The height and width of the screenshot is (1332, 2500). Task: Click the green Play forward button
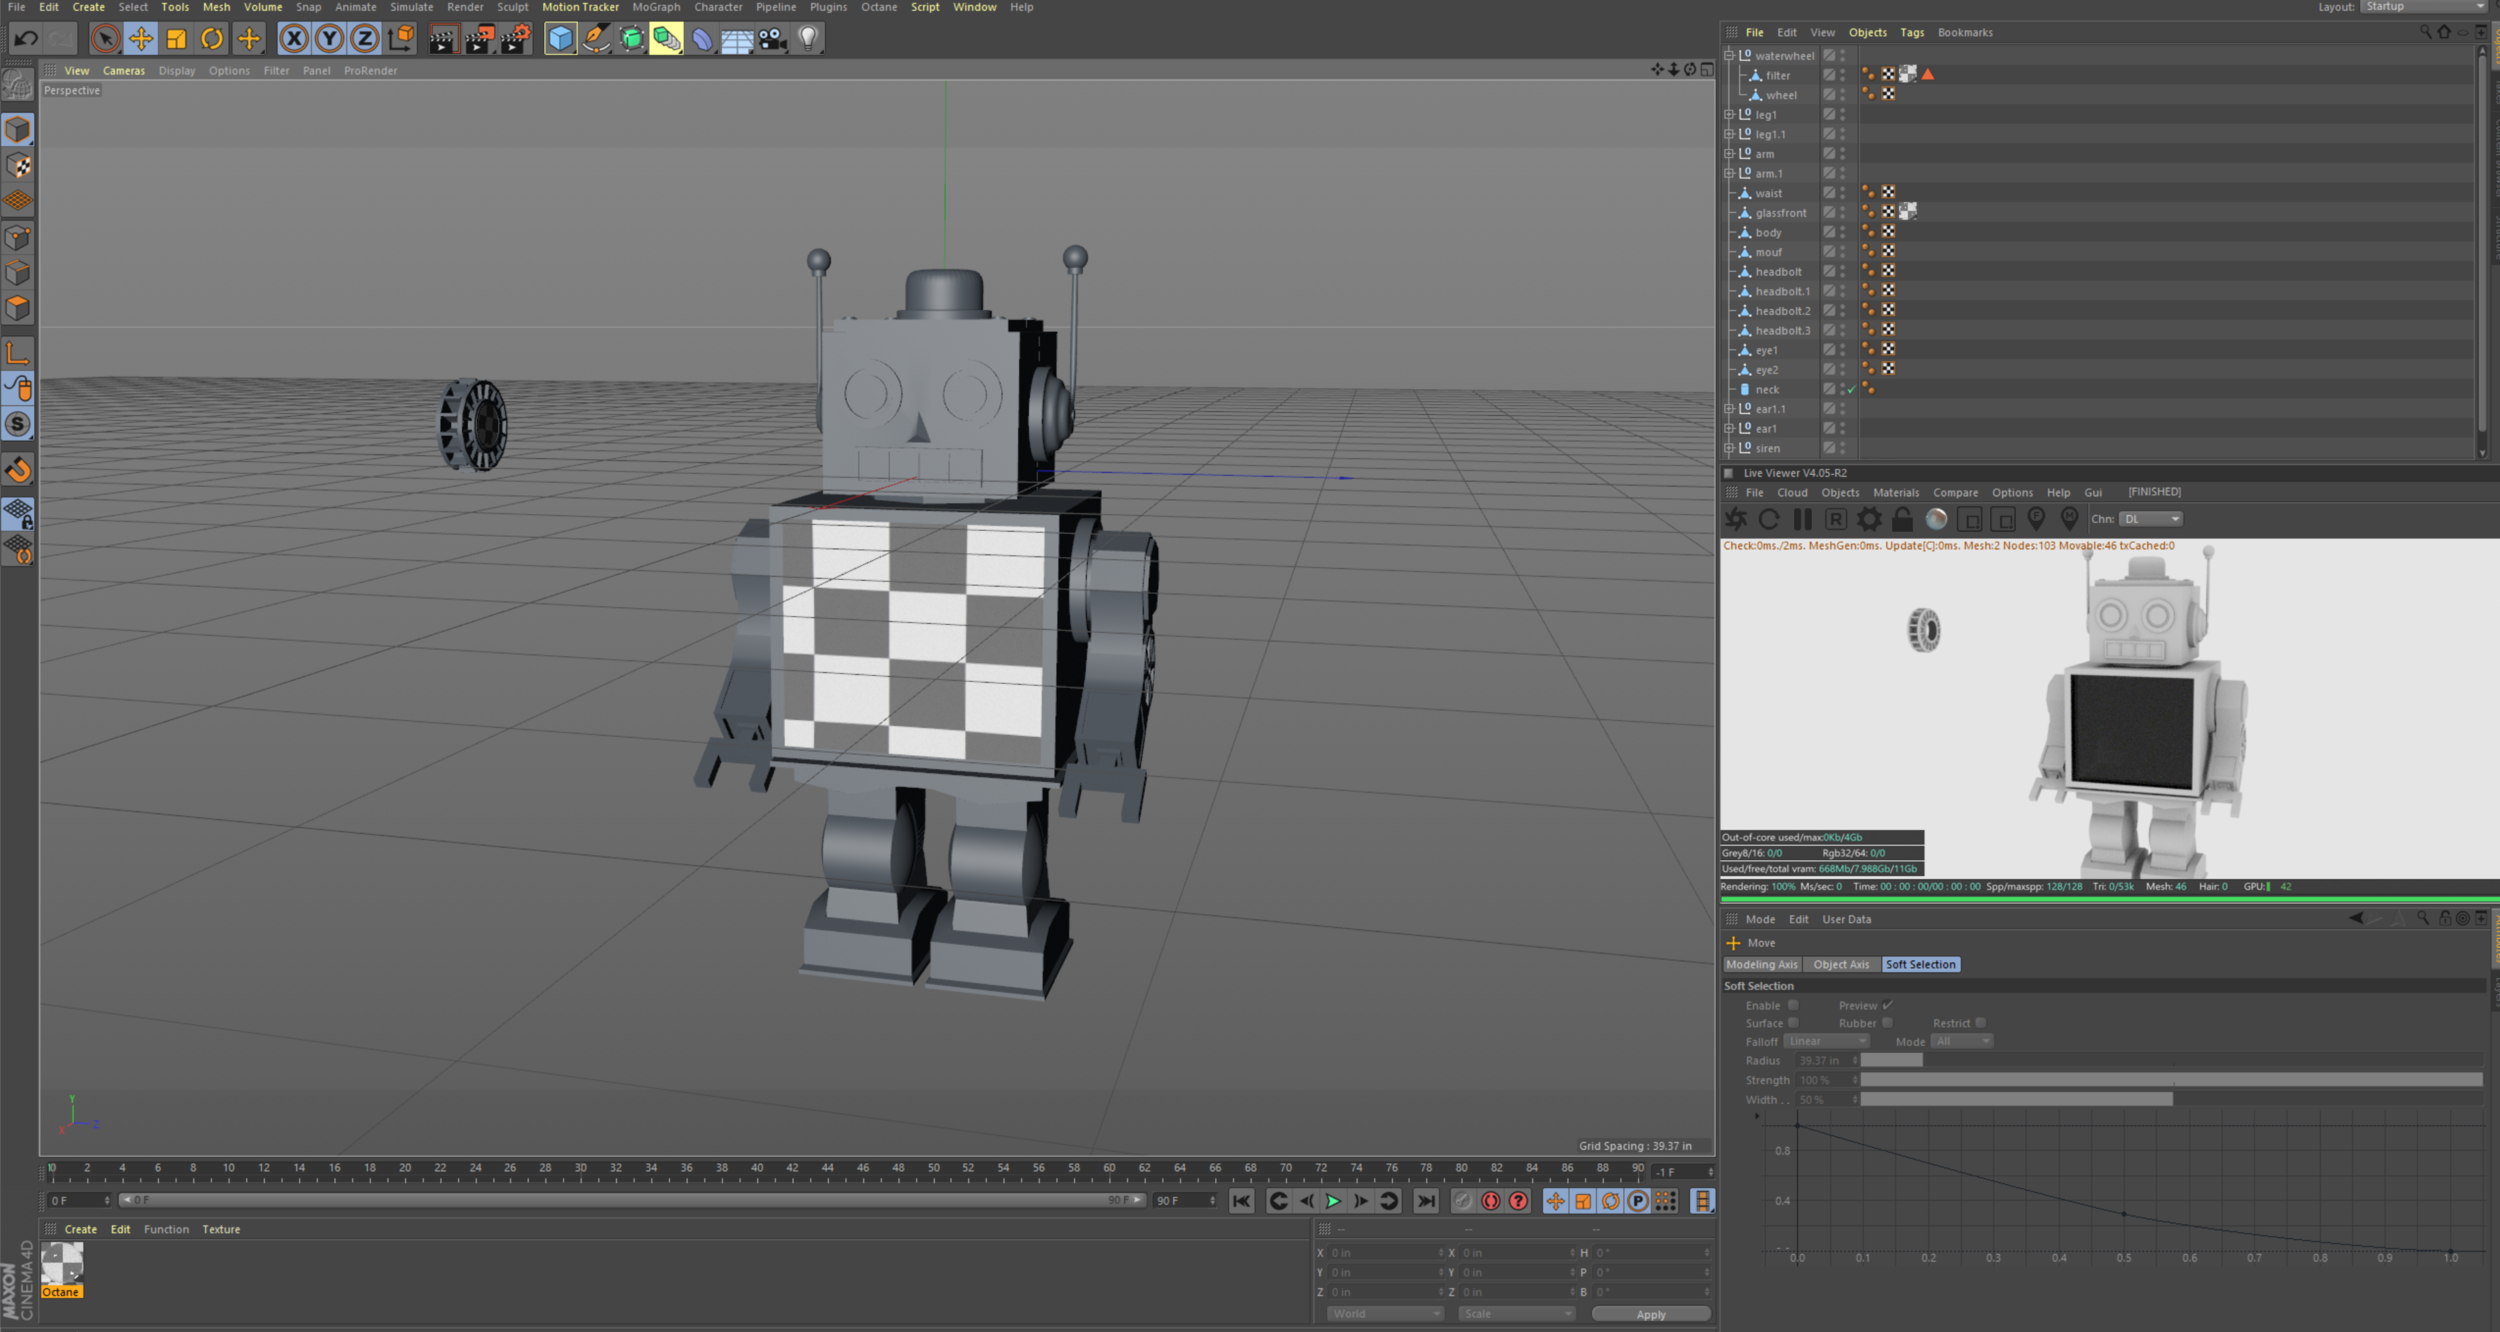pyautogui.click(x=1333, y=1201)
